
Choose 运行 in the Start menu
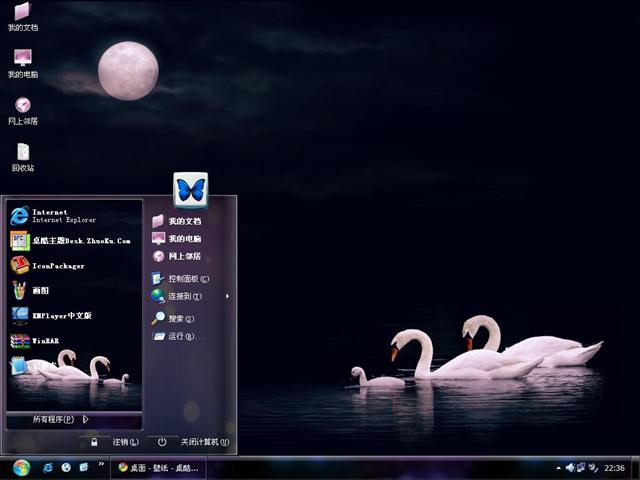[184, 337]
